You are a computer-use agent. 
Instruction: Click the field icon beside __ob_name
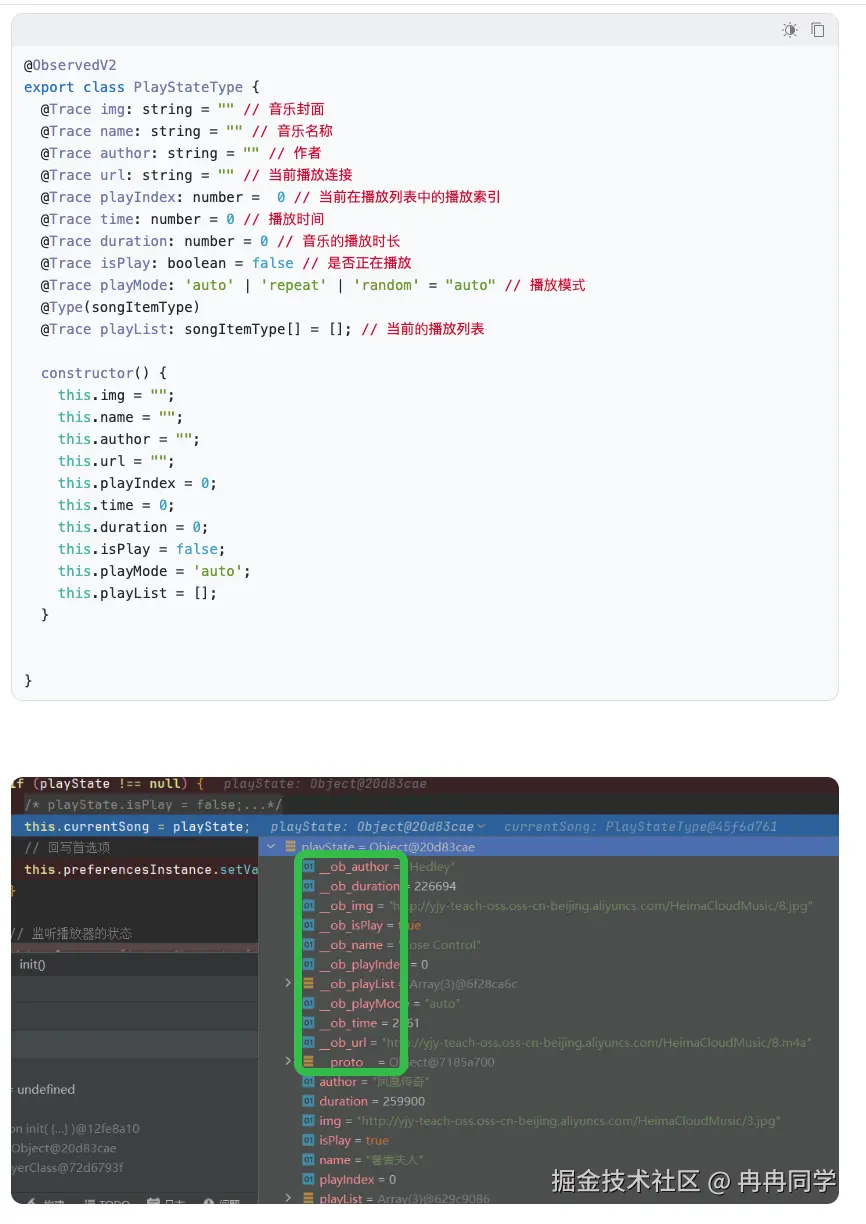pyautogui.click(x=308, y=945)
